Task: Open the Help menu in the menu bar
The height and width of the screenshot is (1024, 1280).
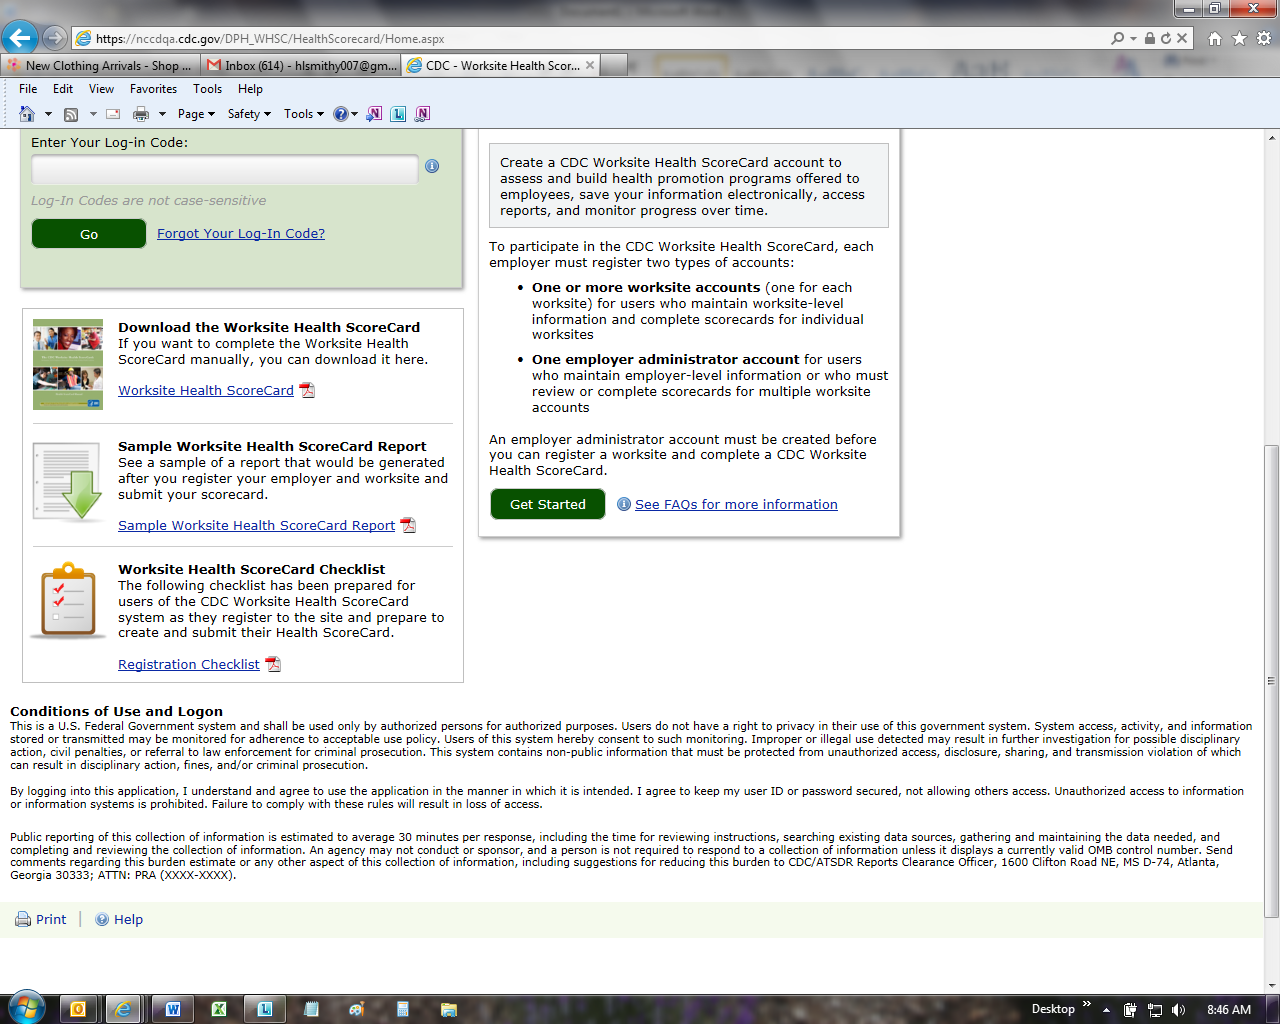Action: tap(250, 89)
